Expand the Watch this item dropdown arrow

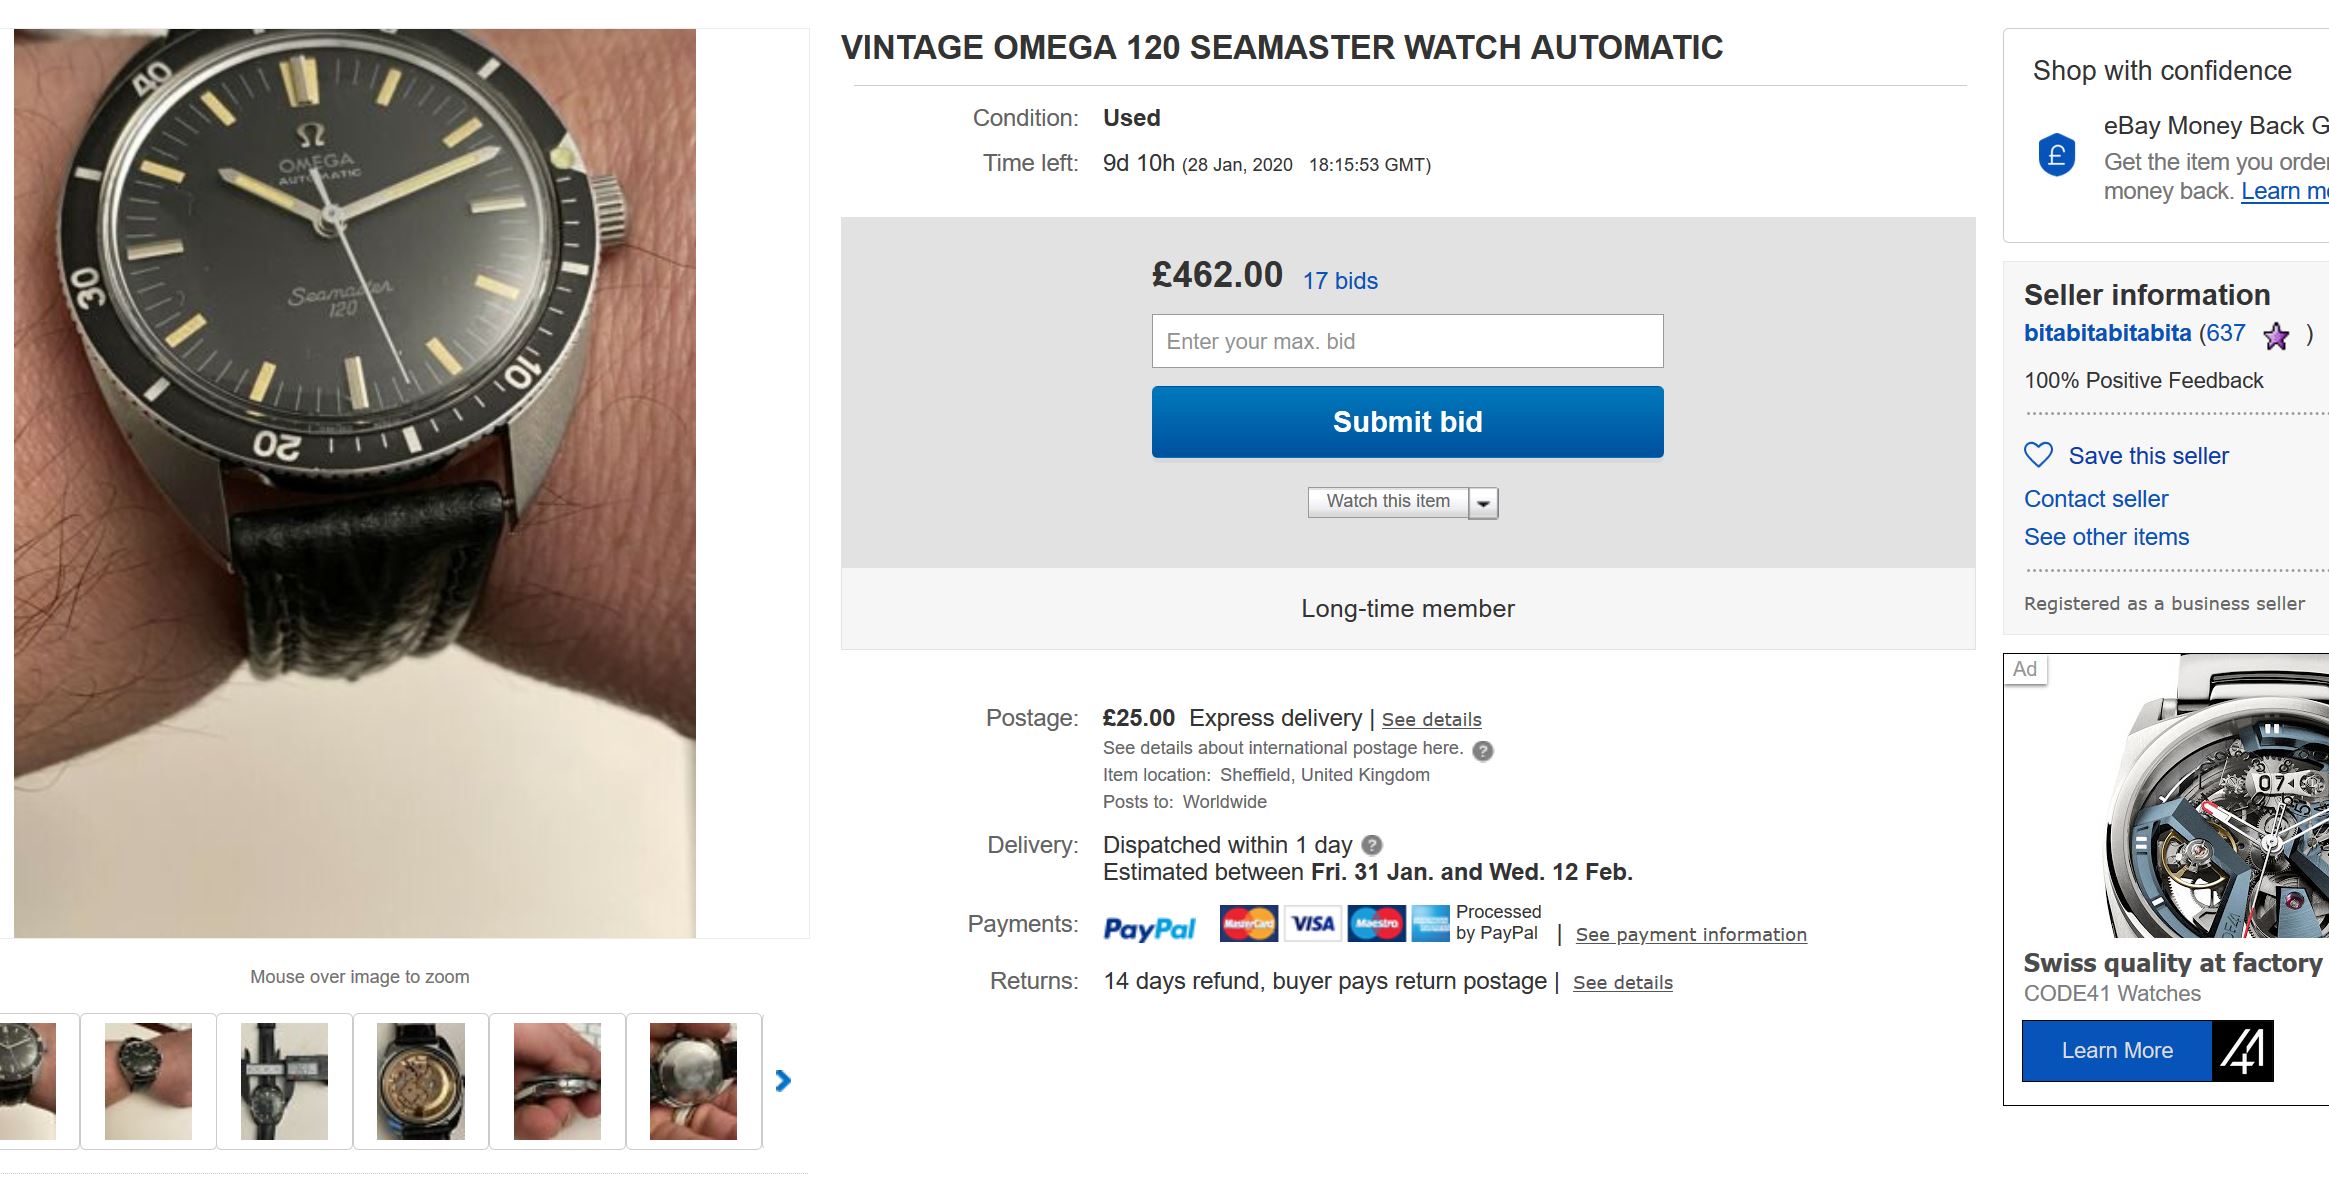click(x=1484, y=503)
